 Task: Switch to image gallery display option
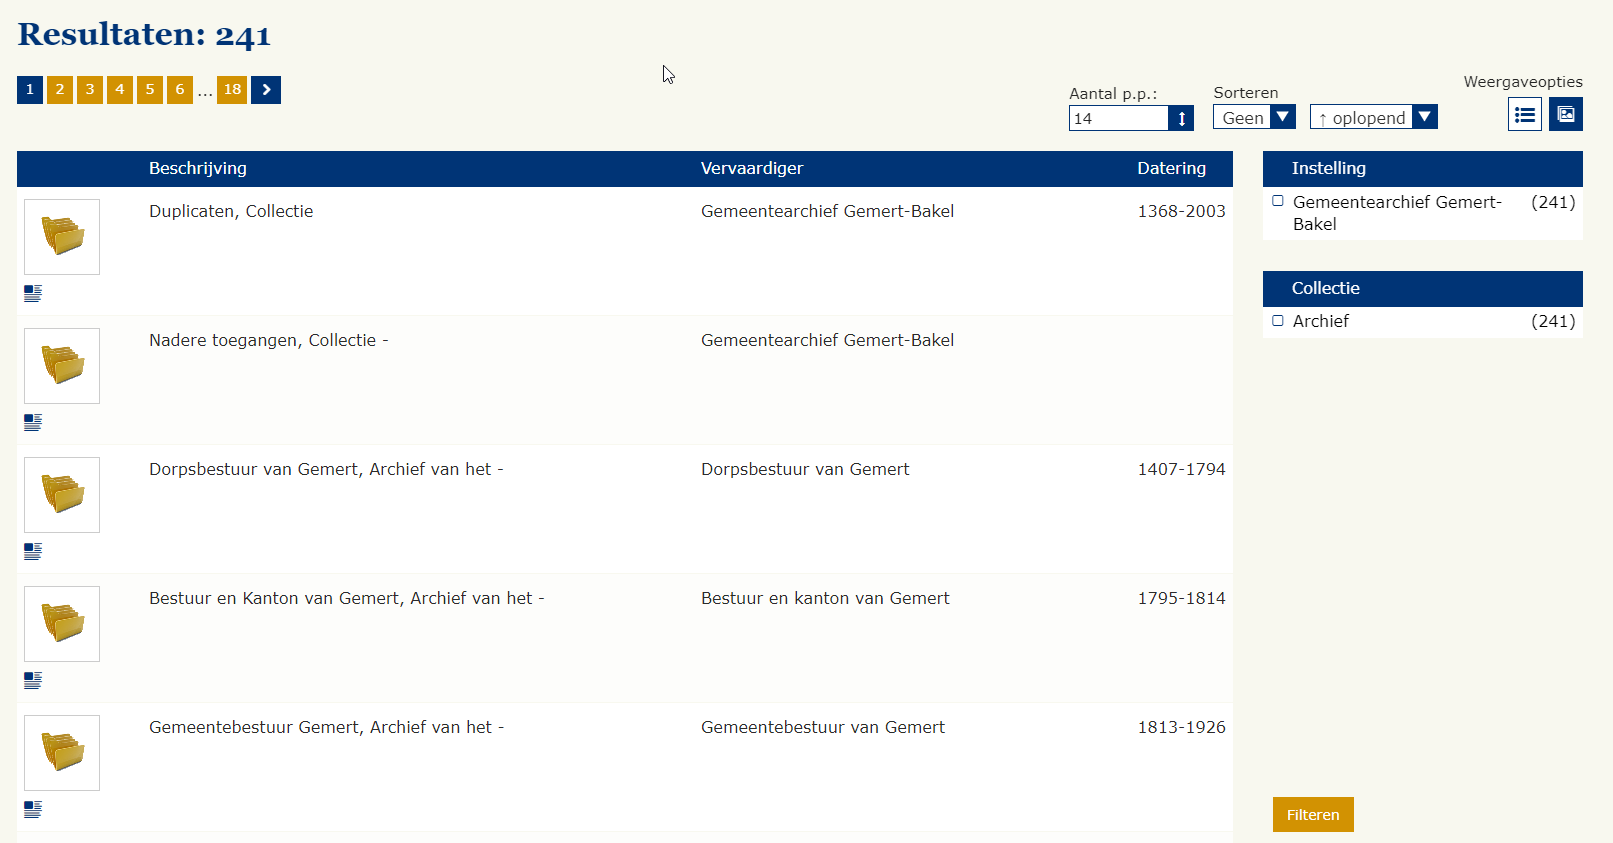click(1566, 114)
